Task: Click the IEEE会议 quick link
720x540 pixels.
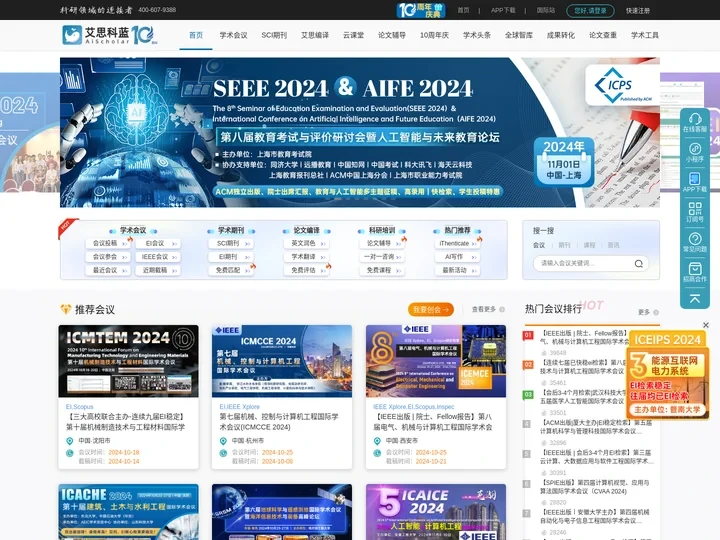Action: (x=158, y=257)
